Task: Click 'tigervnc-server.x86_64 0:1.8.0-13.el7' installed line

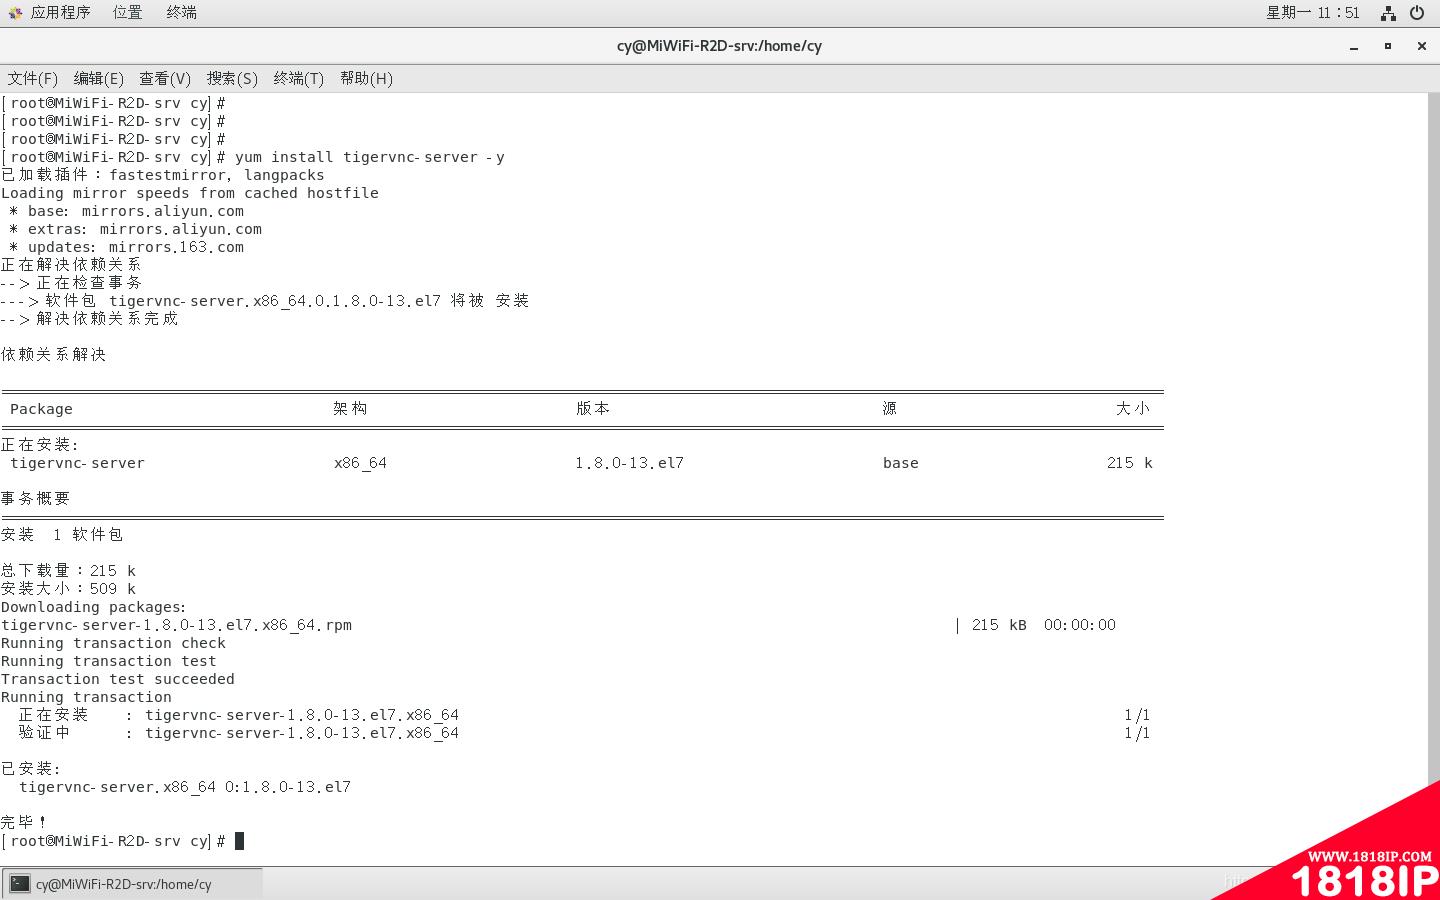Action: point(185,787)
